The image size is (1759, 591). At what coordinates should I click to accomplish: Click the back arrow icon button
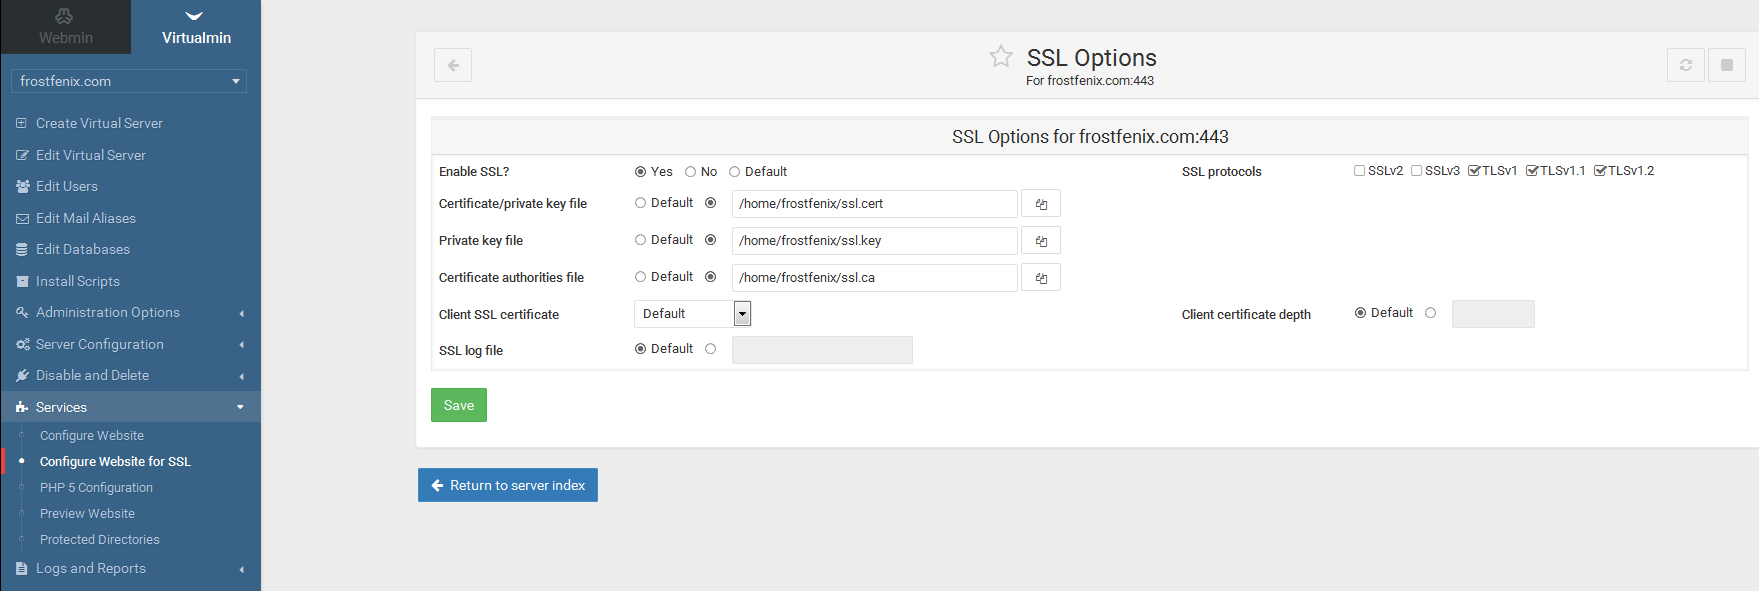pyautogui.click(x=453, y=65)
